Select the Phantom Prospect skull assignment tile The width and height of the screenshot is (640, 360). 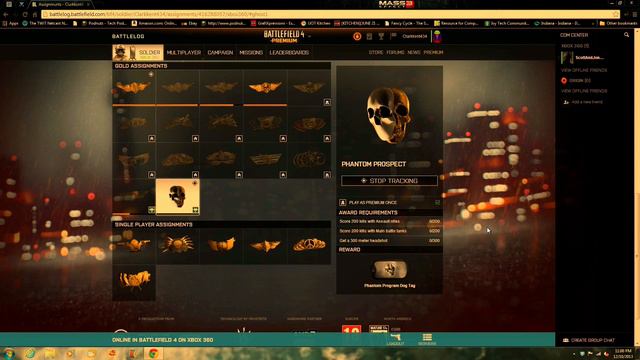point(178,197)
